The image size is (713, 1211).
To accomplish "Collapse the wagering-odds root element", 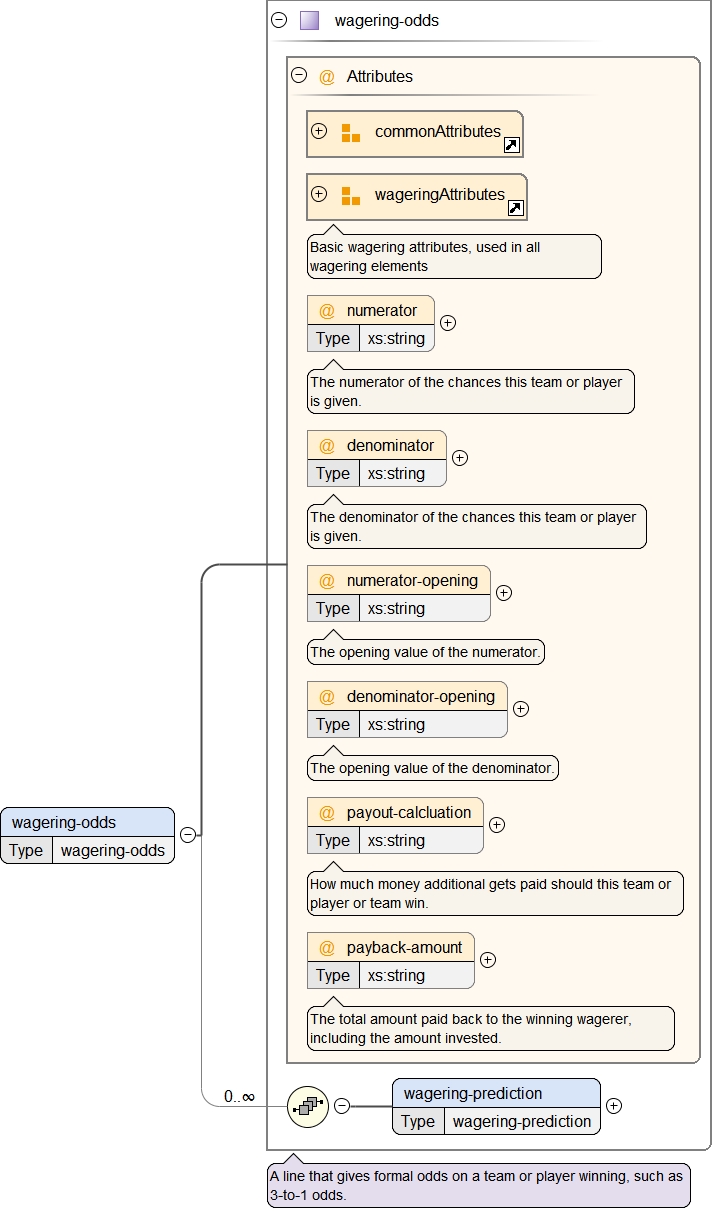I will click(187, 835).
